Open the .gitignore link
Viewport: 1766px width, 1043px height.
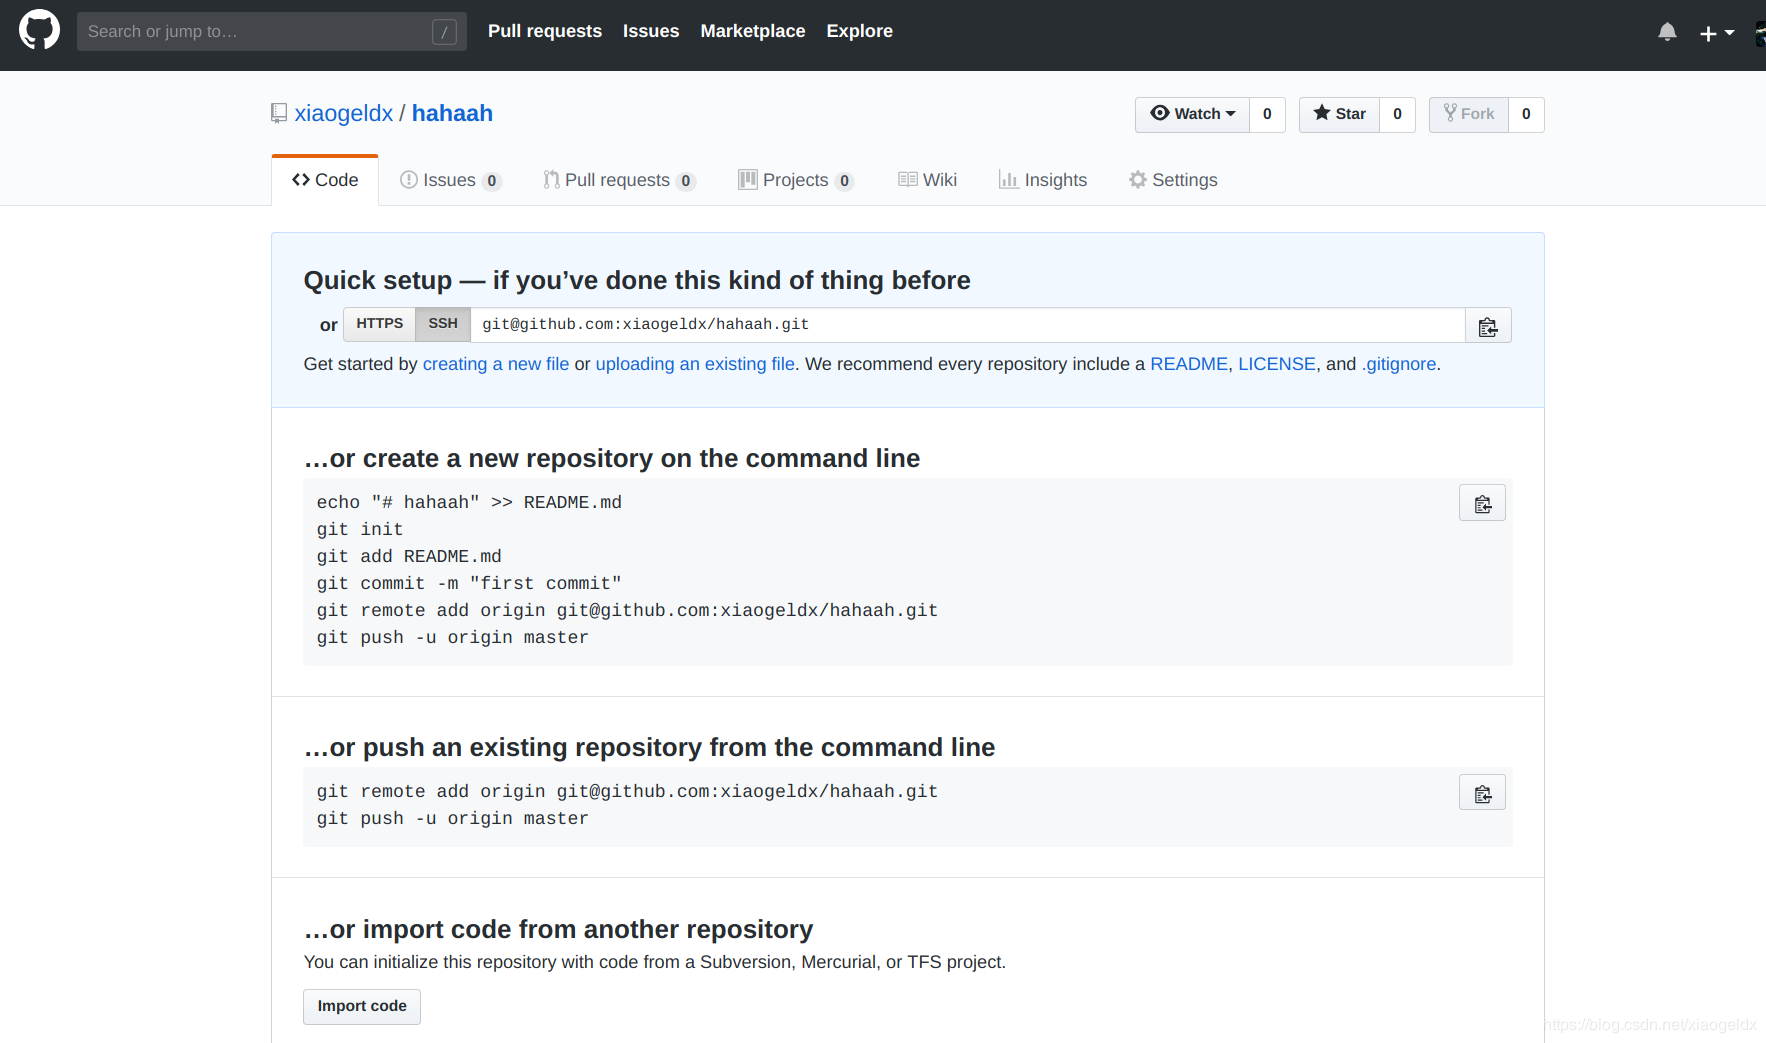[1399, 364]
